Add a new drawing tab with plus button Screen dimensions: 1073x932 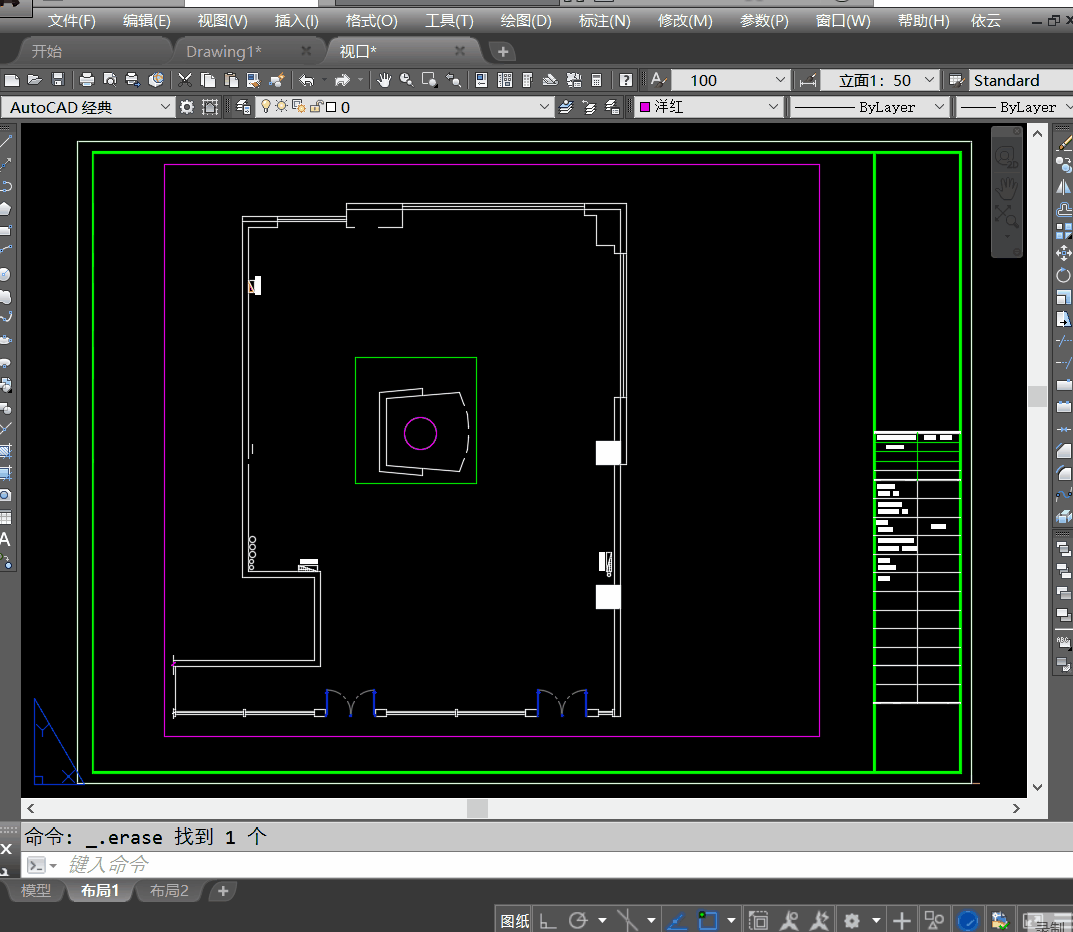click(x=503, y=51)
